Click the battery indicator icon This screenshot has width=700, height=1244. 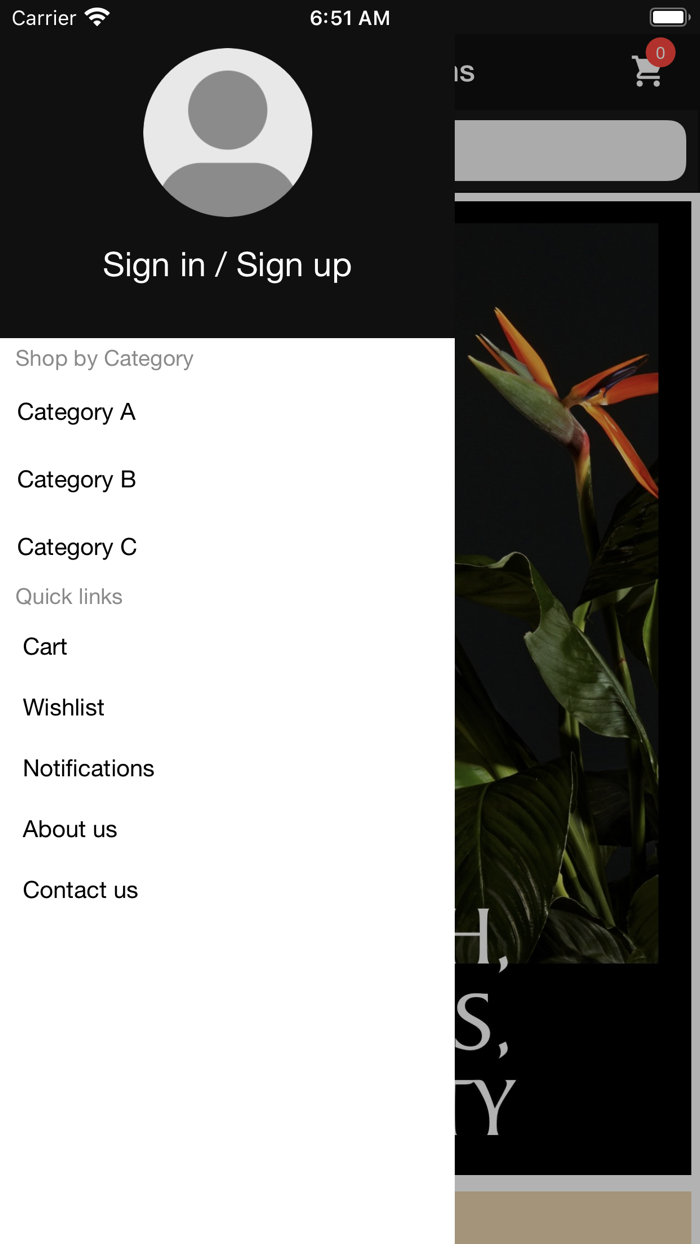(670, 17)
